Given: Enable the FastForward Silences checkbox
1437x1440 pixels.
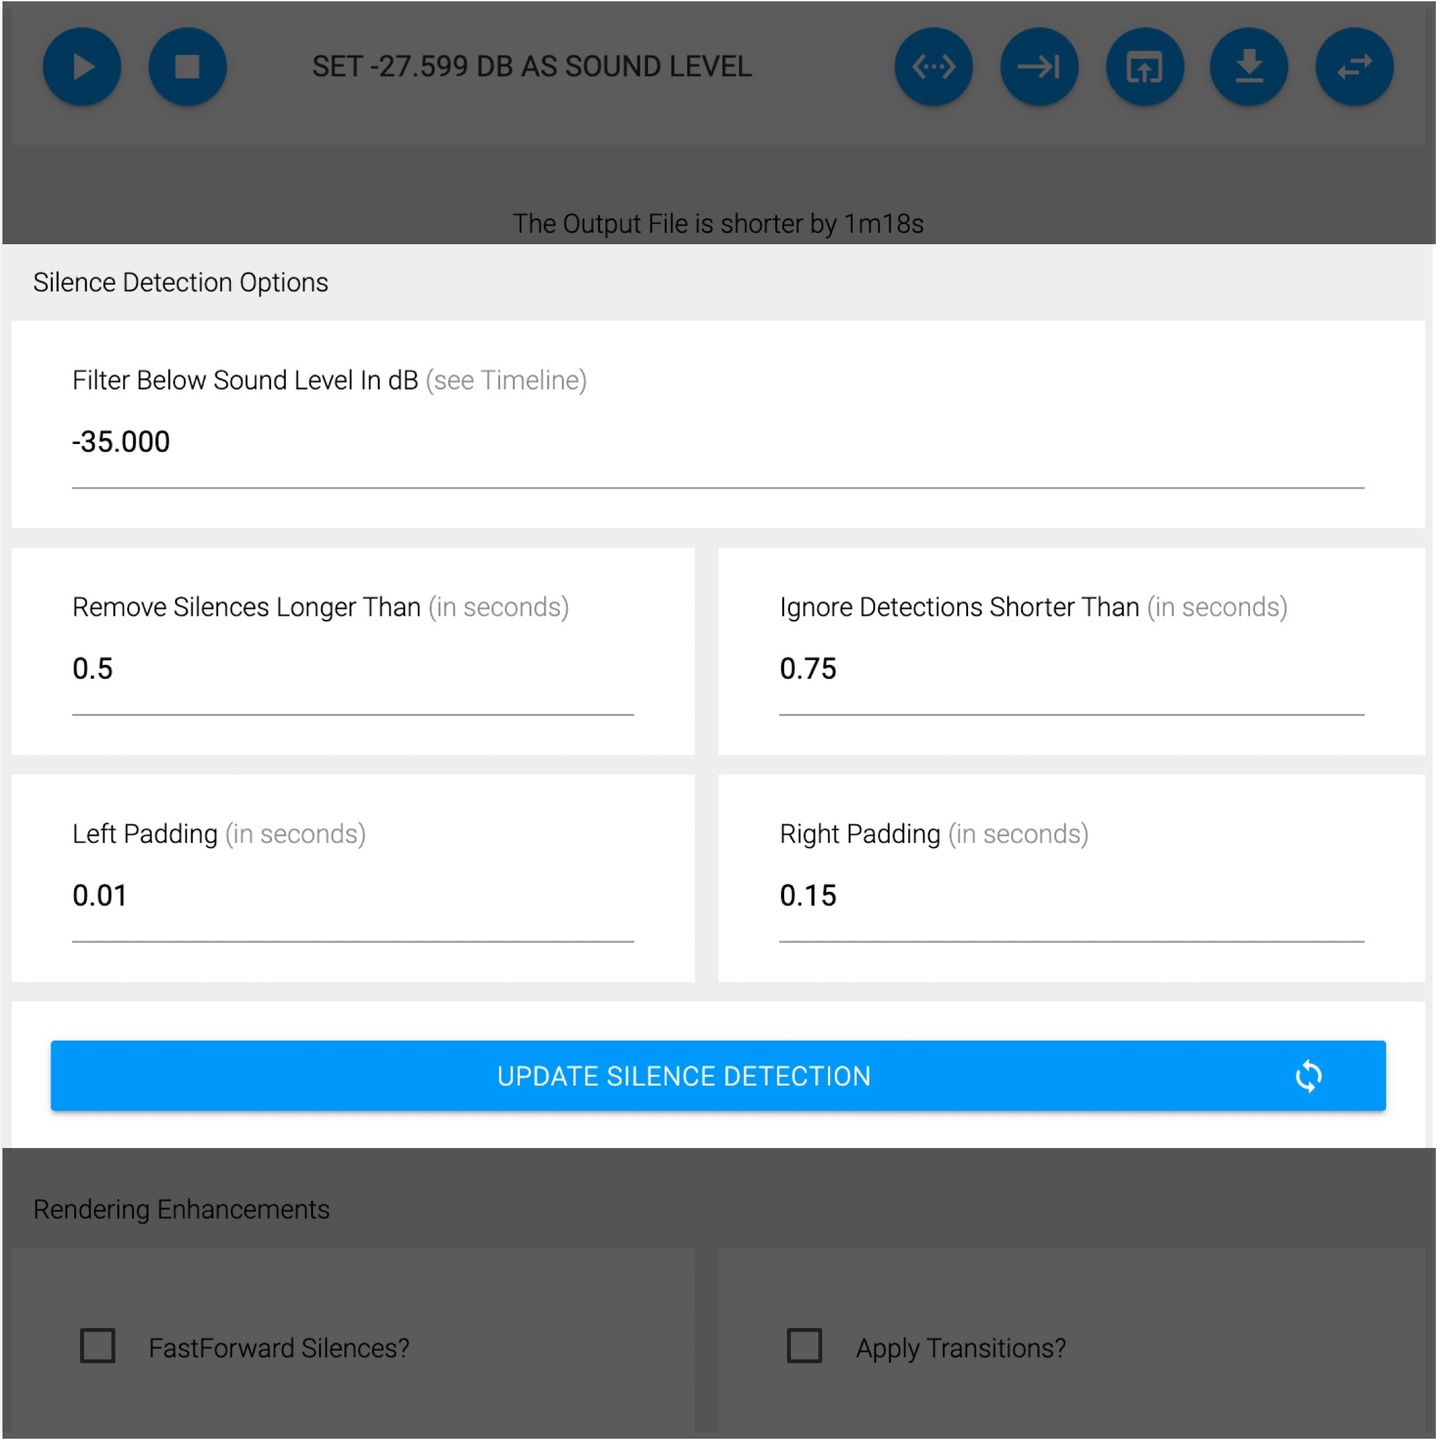Looking at the screenshot, I should point(98,1346).
